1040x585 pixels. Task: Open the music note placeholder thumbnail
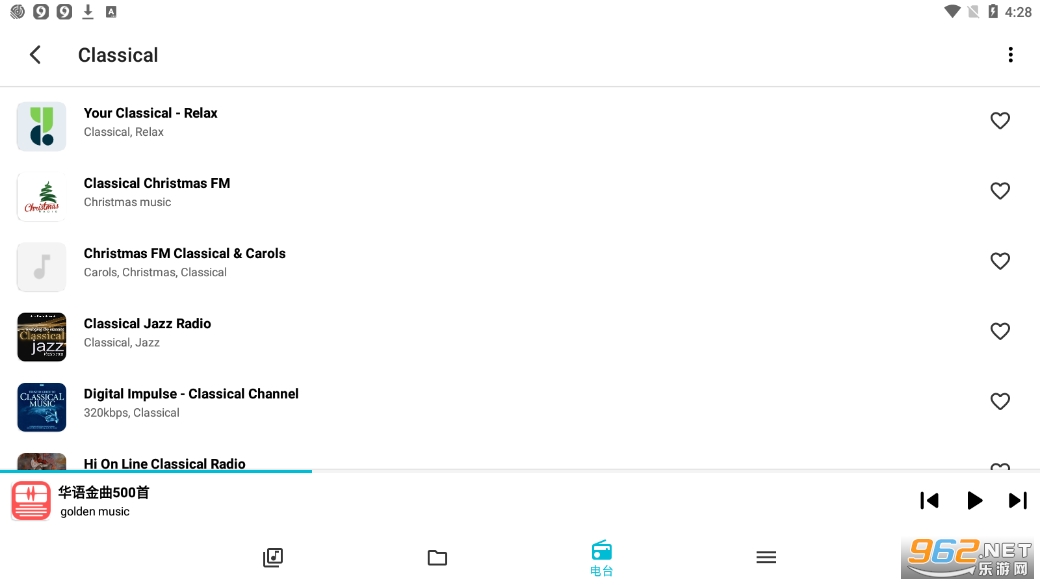pyautogui.click(x=42, y=267)
